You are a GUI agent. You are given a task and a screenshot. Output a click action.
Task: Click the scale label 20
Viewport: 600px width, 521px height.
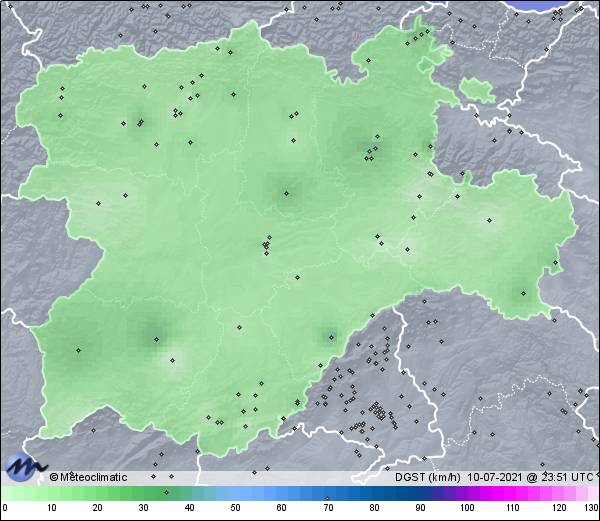coord(98,508)
